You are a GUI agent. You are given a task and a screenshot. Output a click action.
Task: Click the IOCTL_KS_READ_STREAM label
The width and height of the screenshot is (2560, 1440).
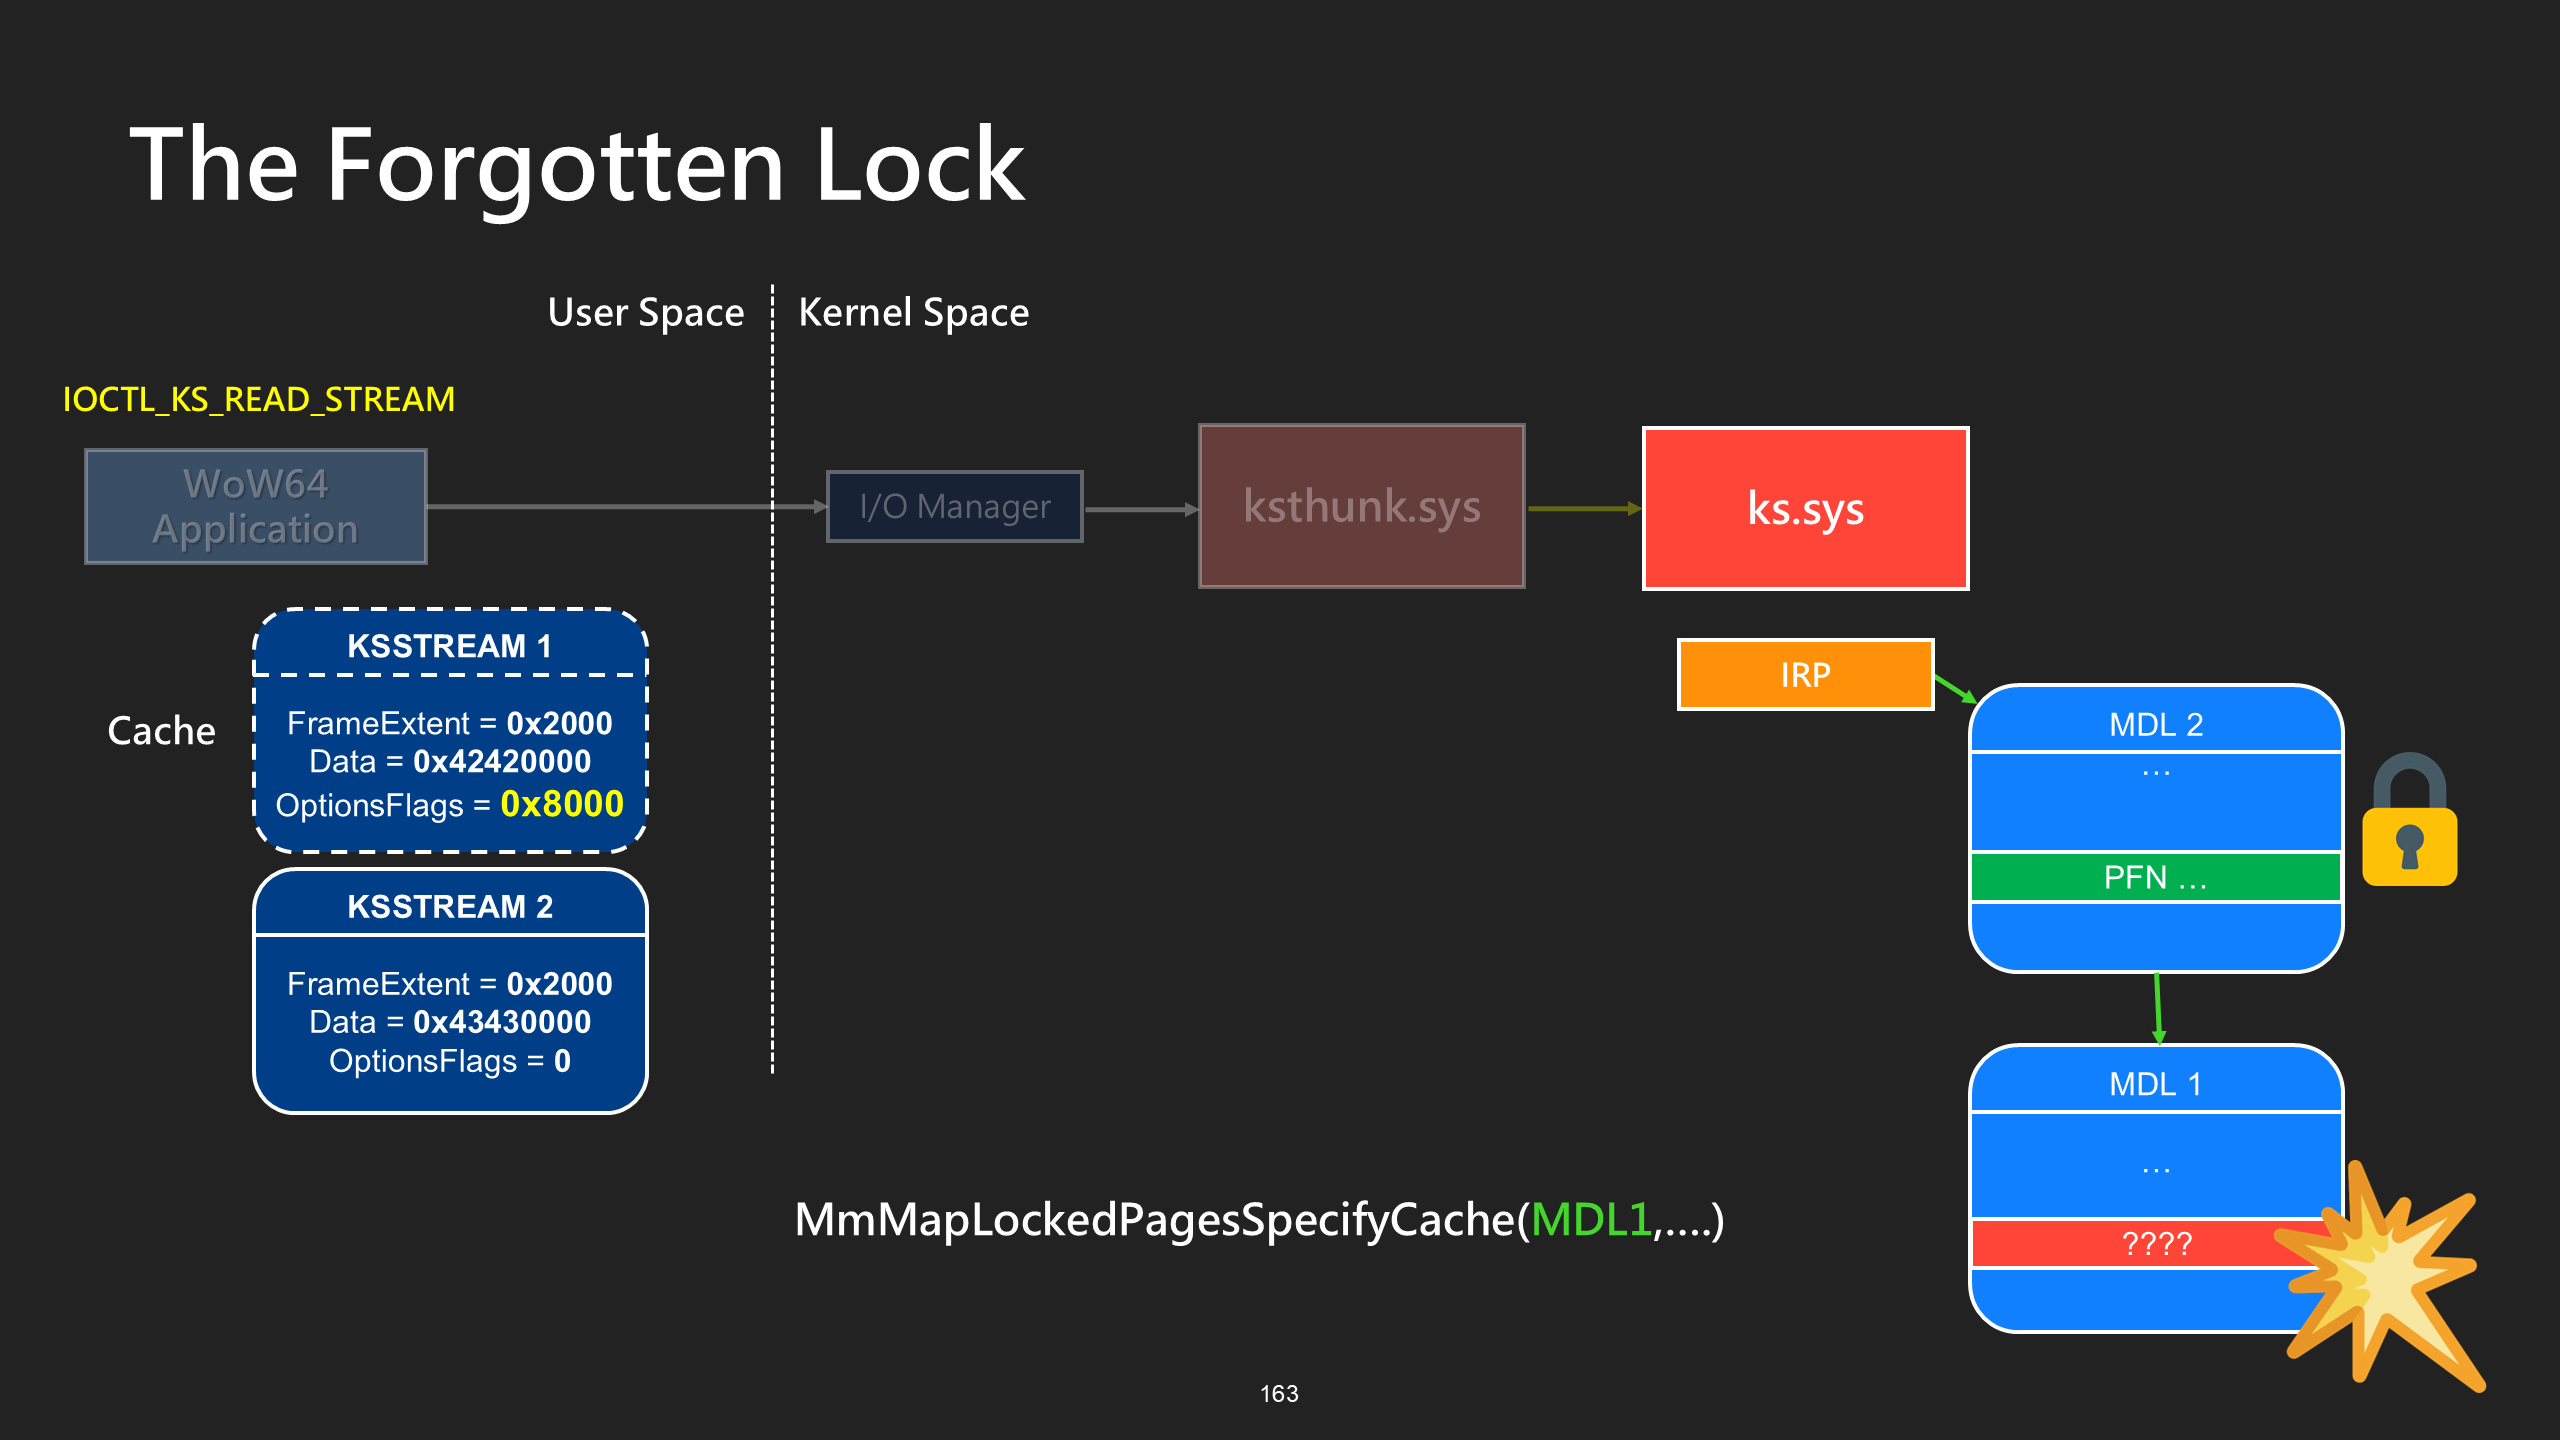point(259,399)
